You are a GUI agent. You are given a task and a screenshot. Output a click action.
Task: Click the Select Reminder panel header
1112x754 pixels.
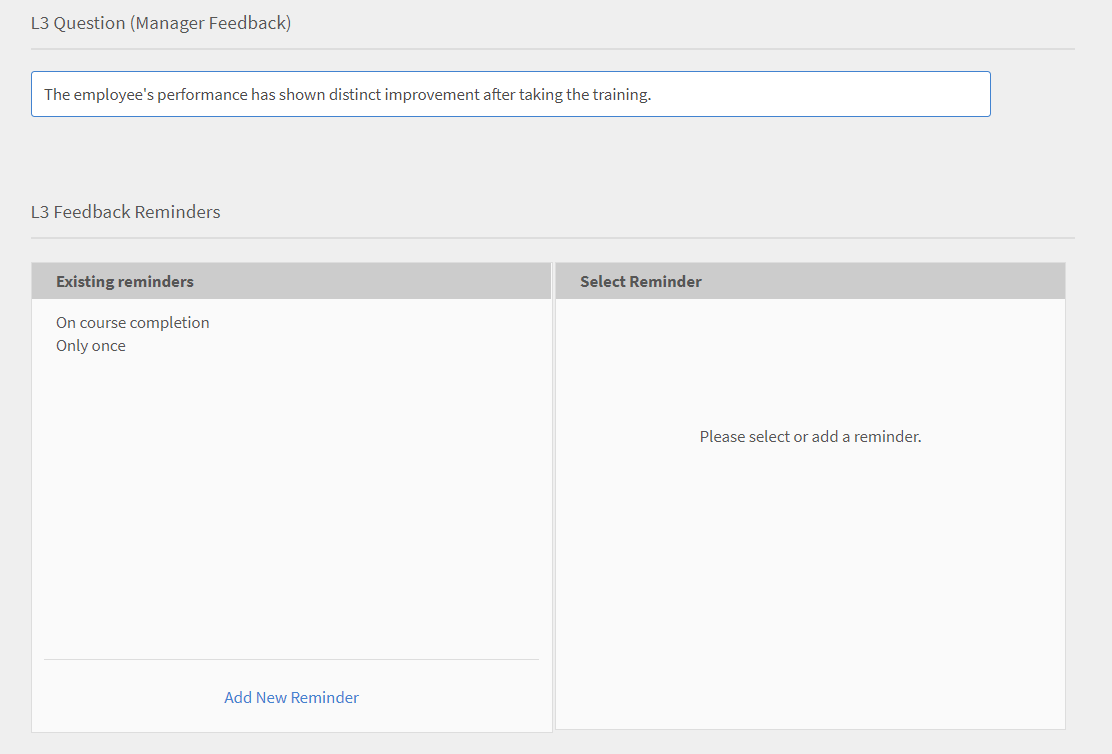click(640, 281)
